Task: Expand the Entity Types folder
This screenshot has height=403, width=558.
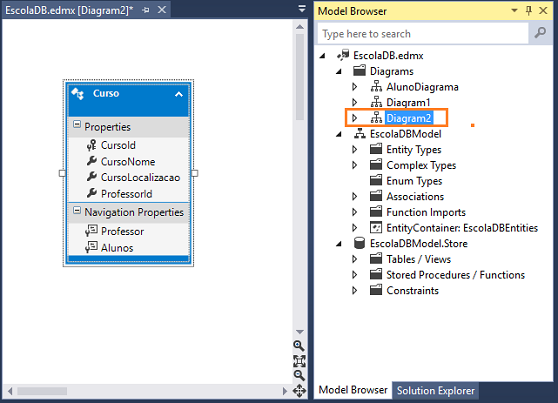Action: (354, 149)
